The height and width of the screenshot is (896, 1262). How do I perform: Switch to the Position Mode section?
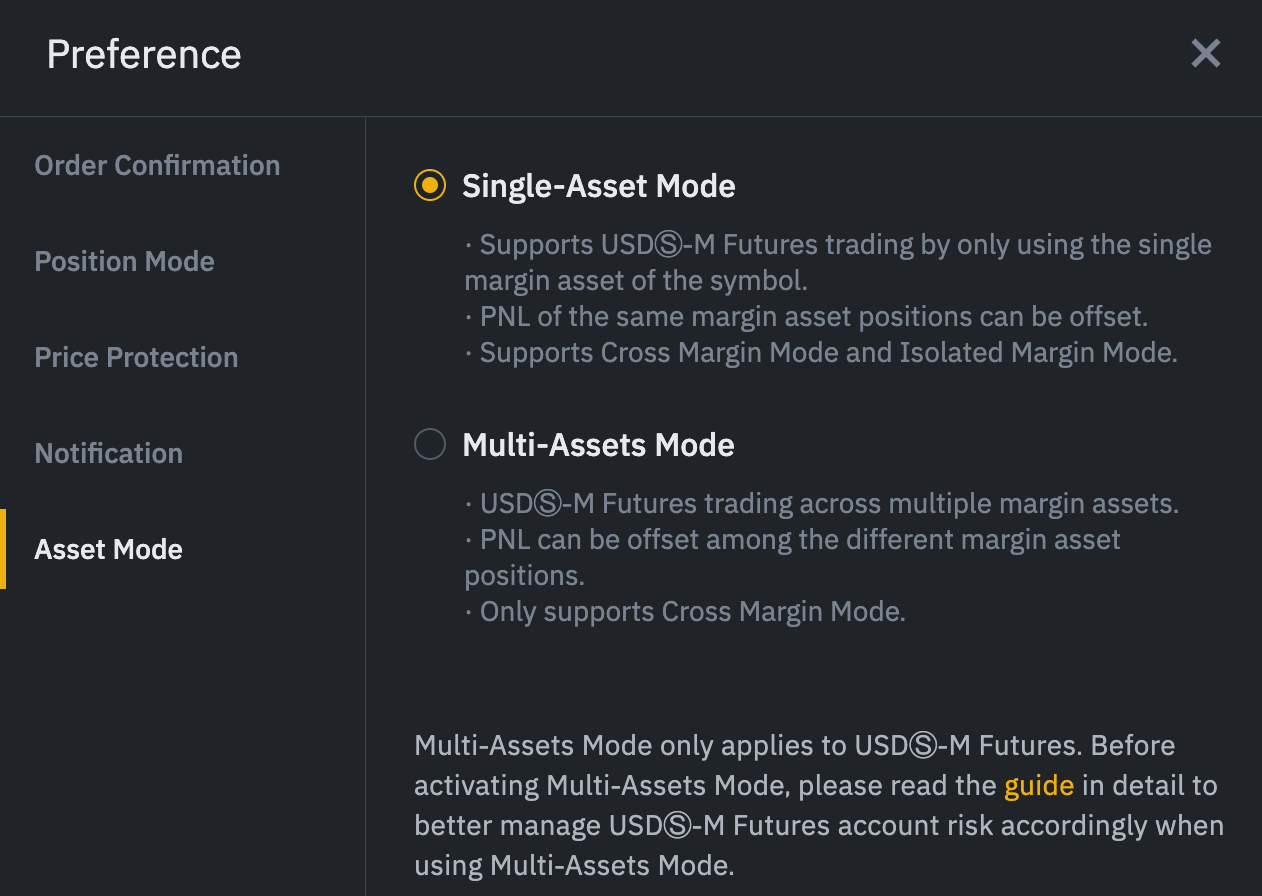[x=124, y=261]
